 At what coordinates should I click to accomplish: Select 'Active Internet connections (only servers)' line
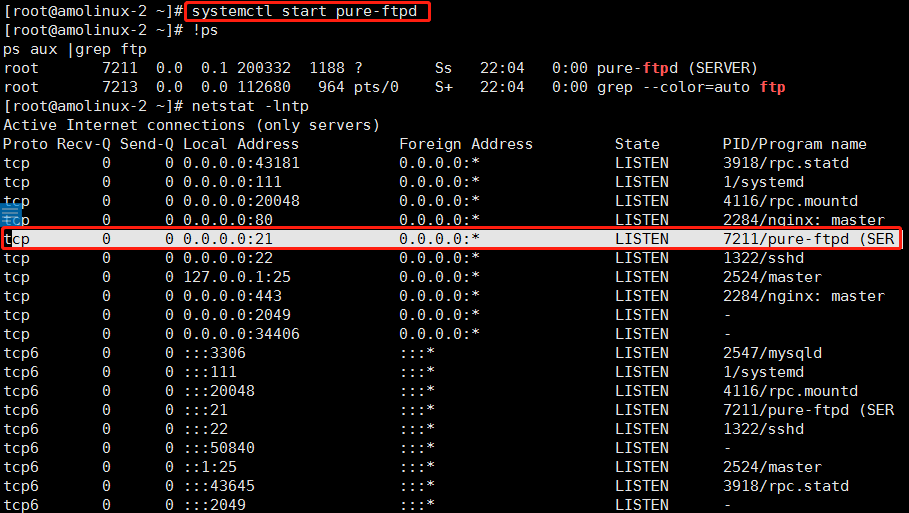coord(191,125)
